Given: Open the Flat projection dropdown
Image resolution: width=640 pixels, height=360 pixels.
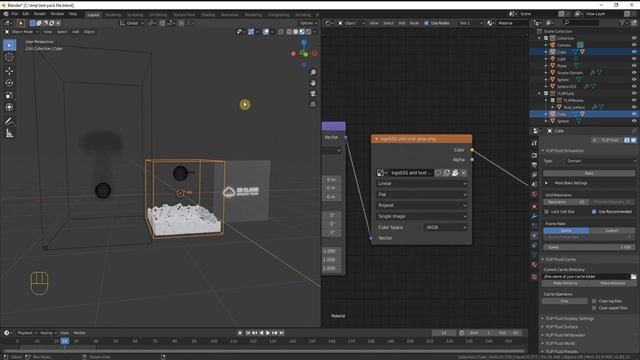Looking at the screenshot, I should pos(422,195).
